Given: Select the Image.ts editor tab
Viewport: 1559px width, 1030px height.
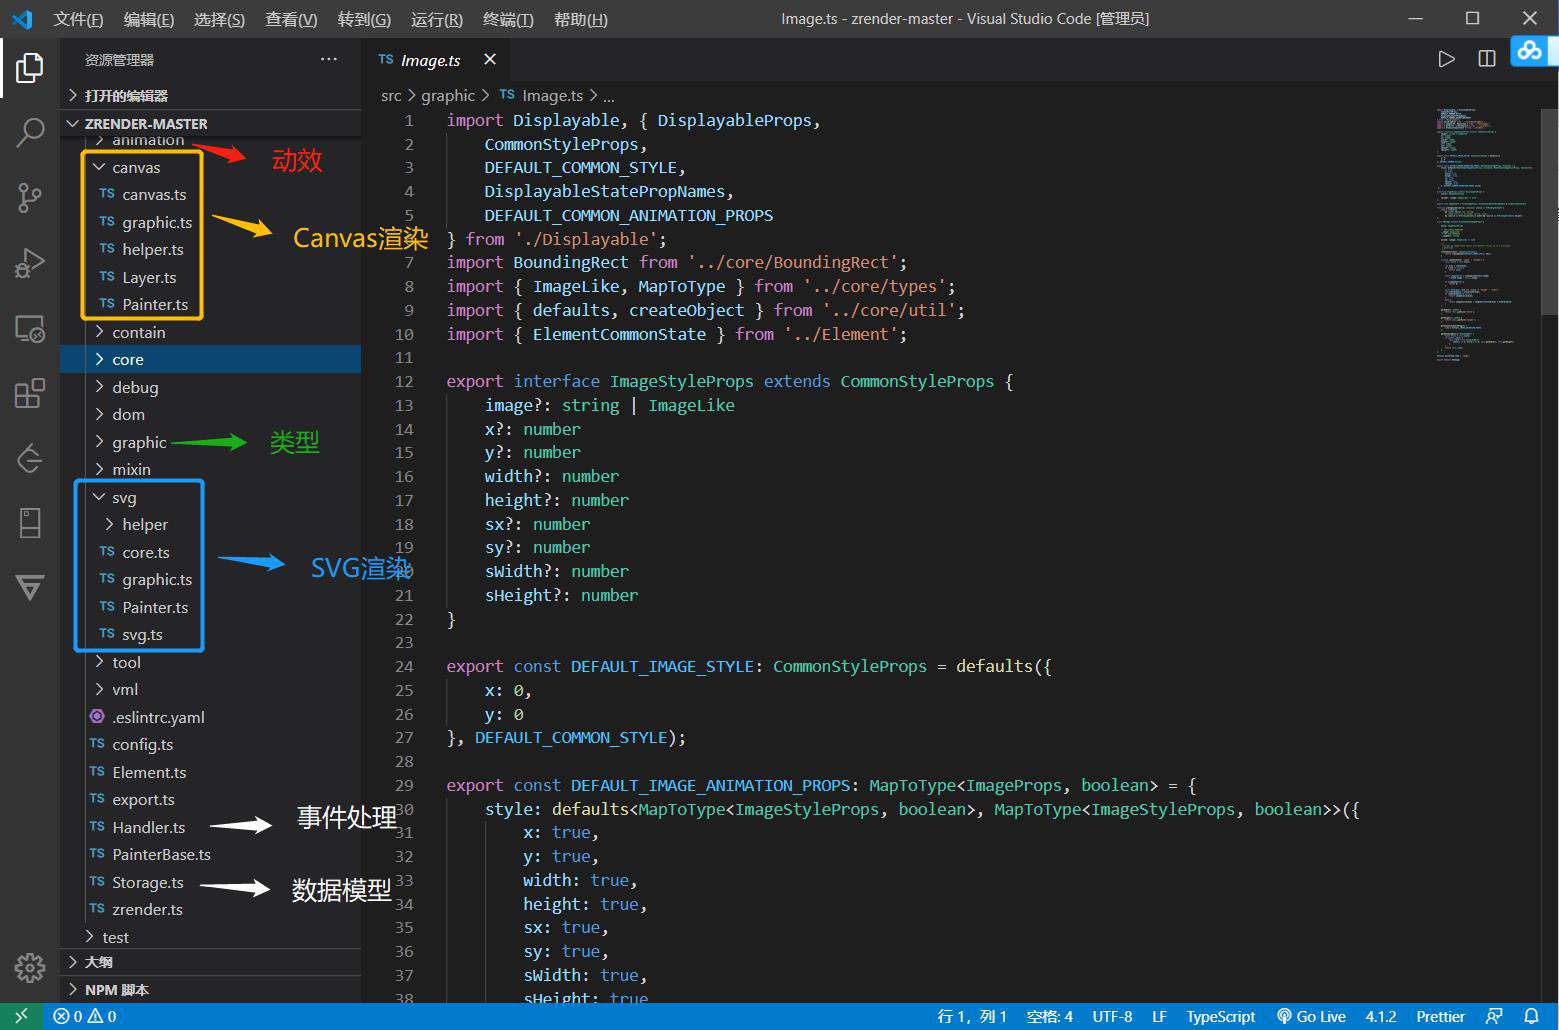Looking at the screenshot, I should click(x=437, y=60).
